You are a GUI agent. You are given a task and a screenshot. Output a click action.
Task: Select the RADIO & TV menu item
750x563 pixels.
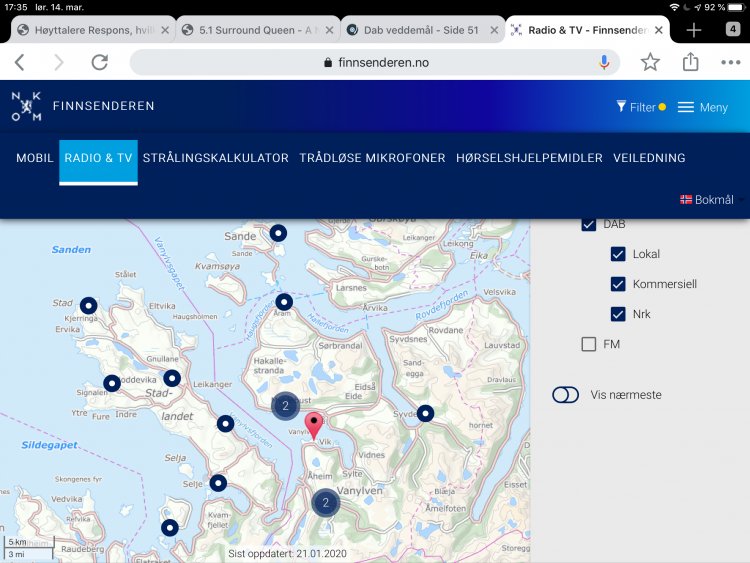point(99,162)
